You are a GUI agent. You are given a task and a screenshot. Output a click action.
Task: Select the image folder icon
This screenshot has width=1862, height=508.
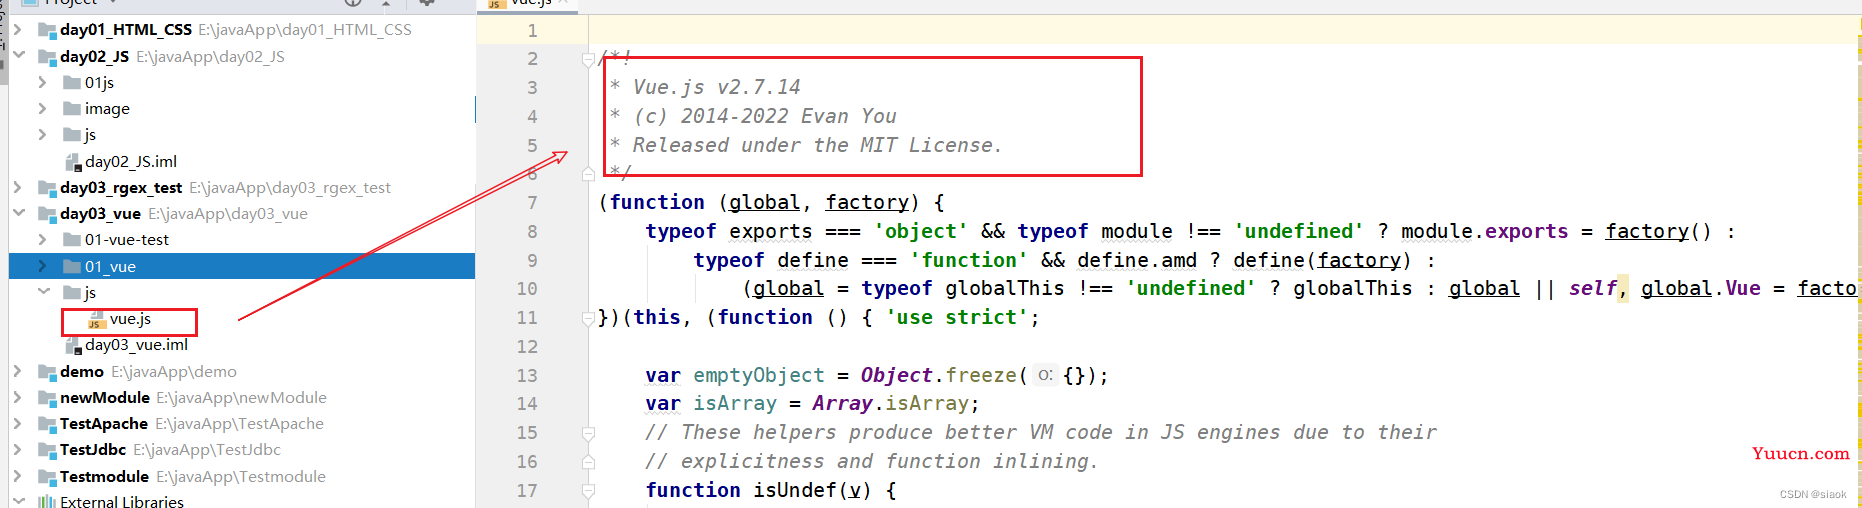[72, 108]
